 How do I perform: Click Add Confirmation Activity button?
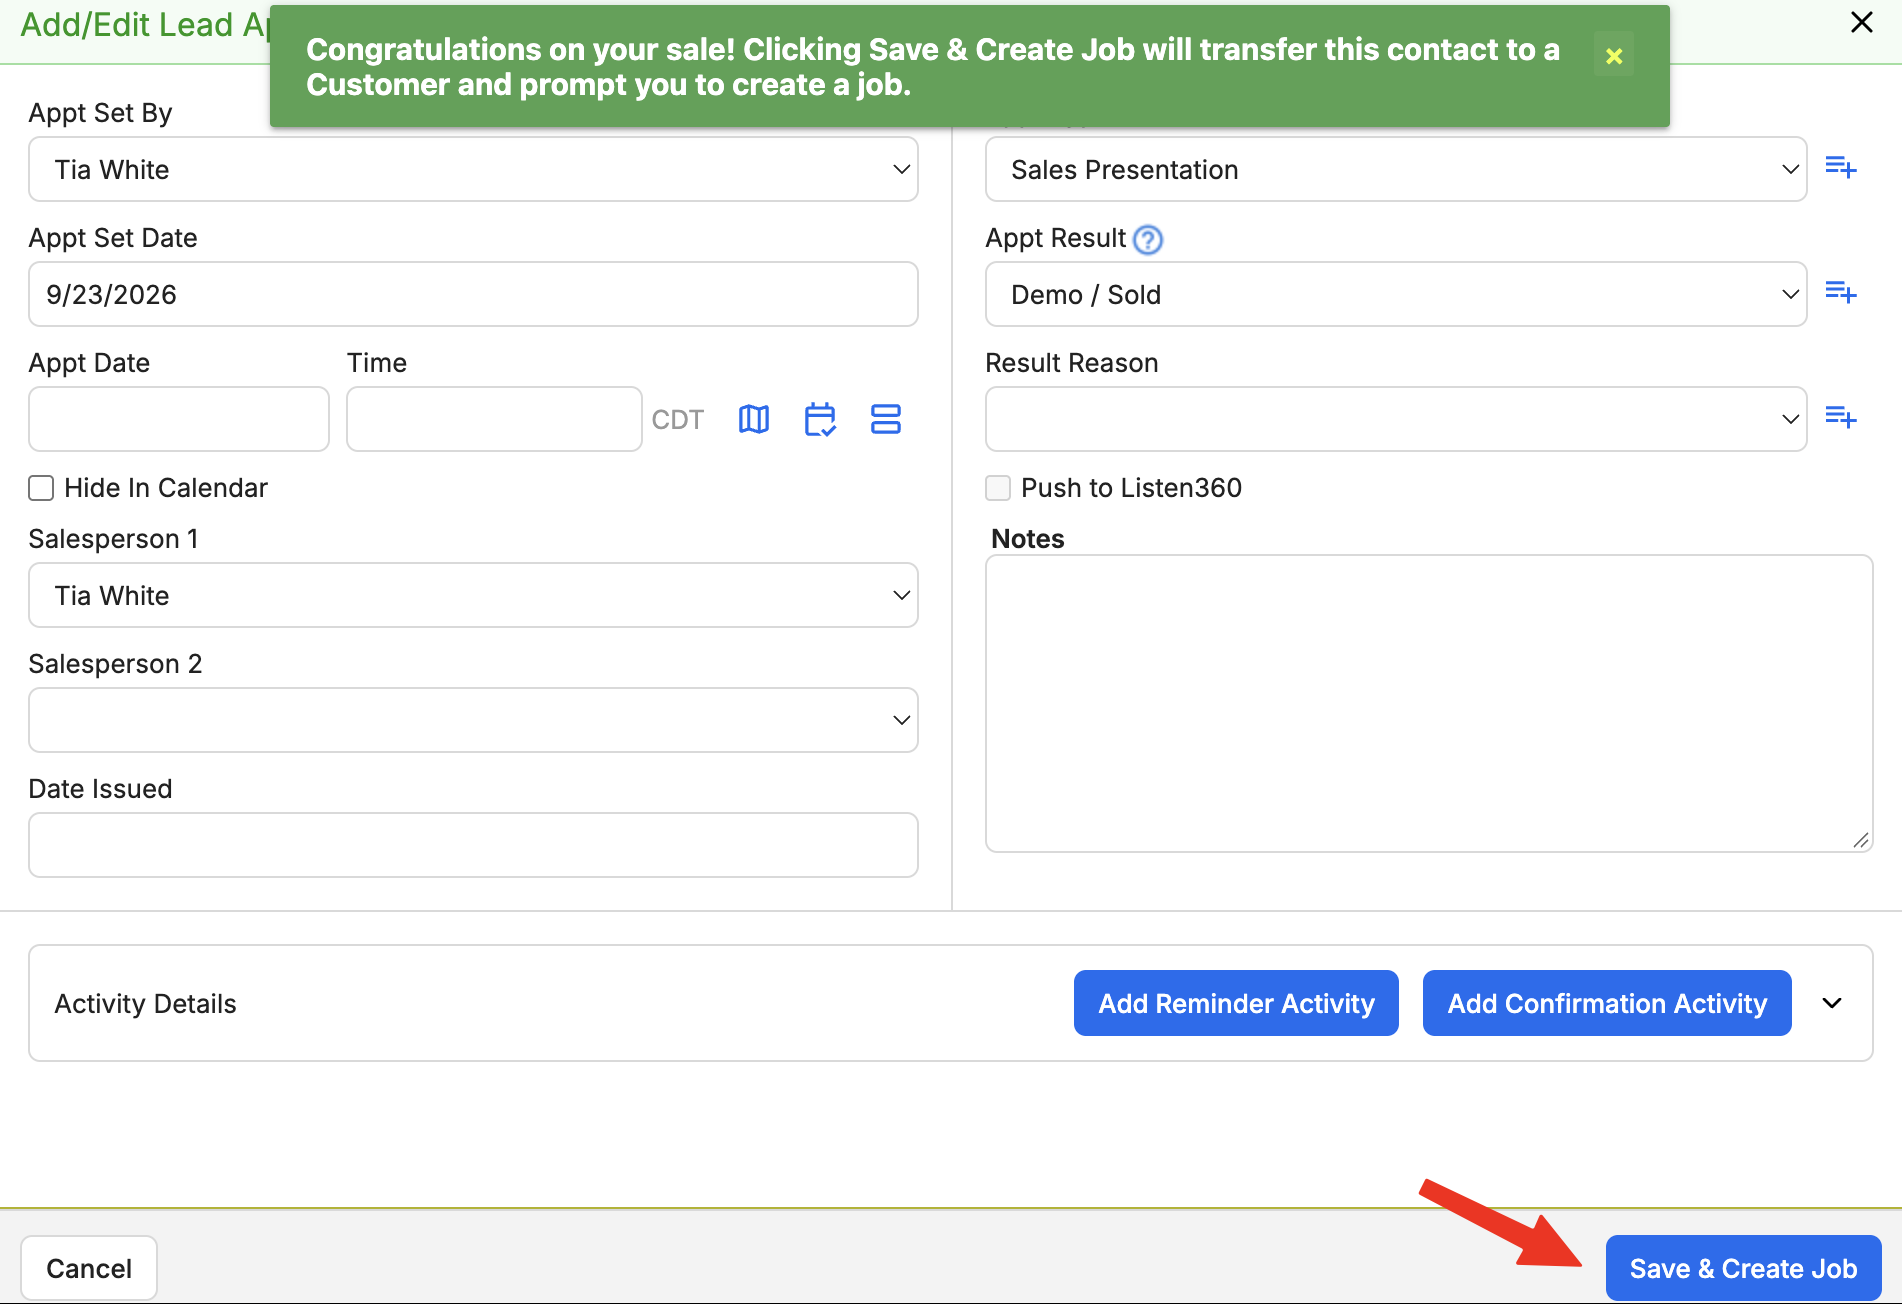[1607, 1003]
